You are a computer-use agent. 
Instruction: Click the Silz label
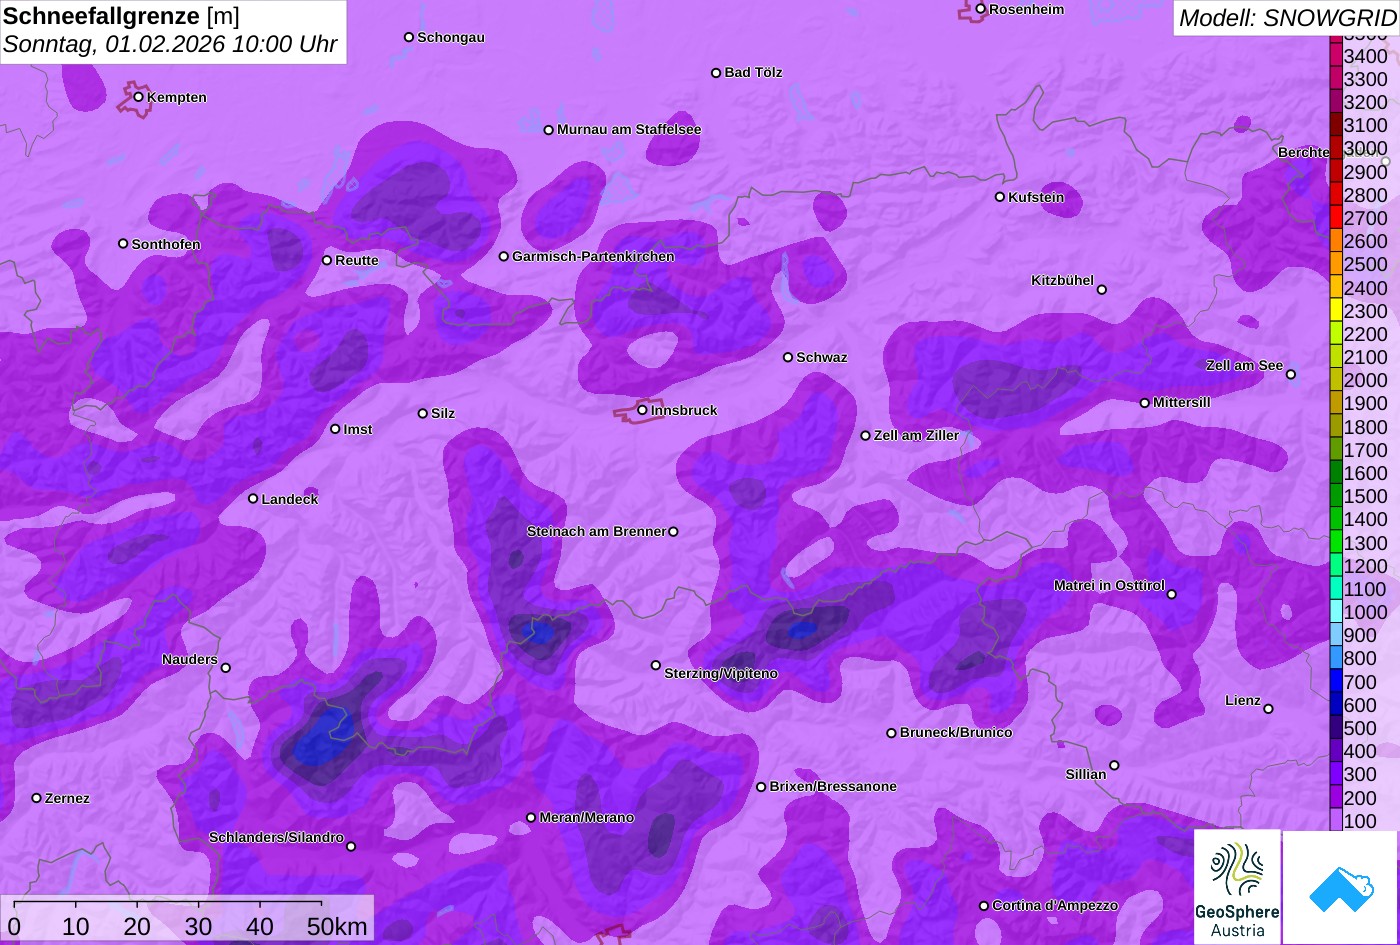pyautogui.click(x=443, y=413)
